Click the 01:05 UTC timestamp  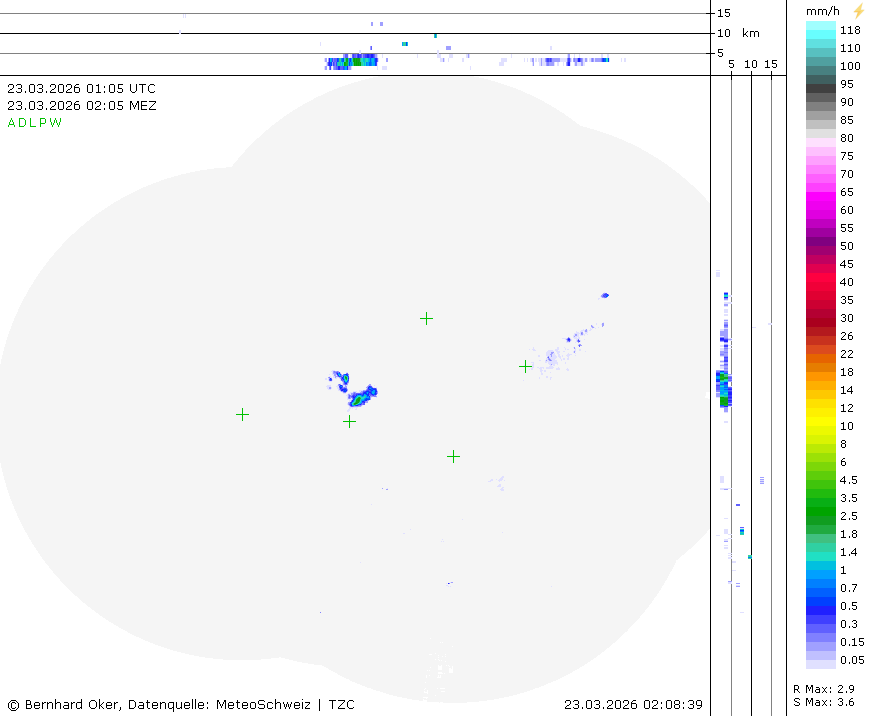point(81,88)
